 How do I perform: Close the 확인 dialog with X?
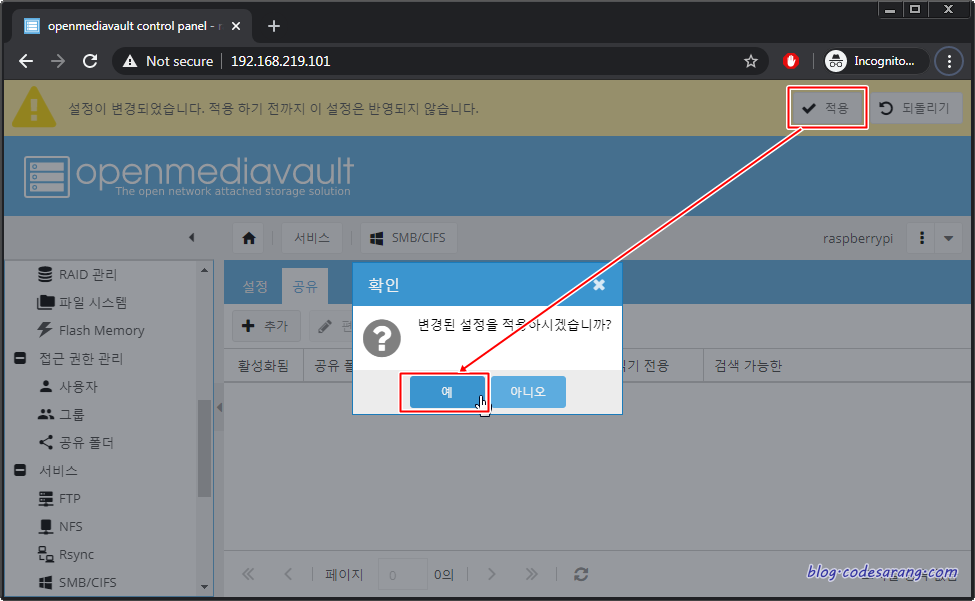pyautogui.click(x=599, y=285)
